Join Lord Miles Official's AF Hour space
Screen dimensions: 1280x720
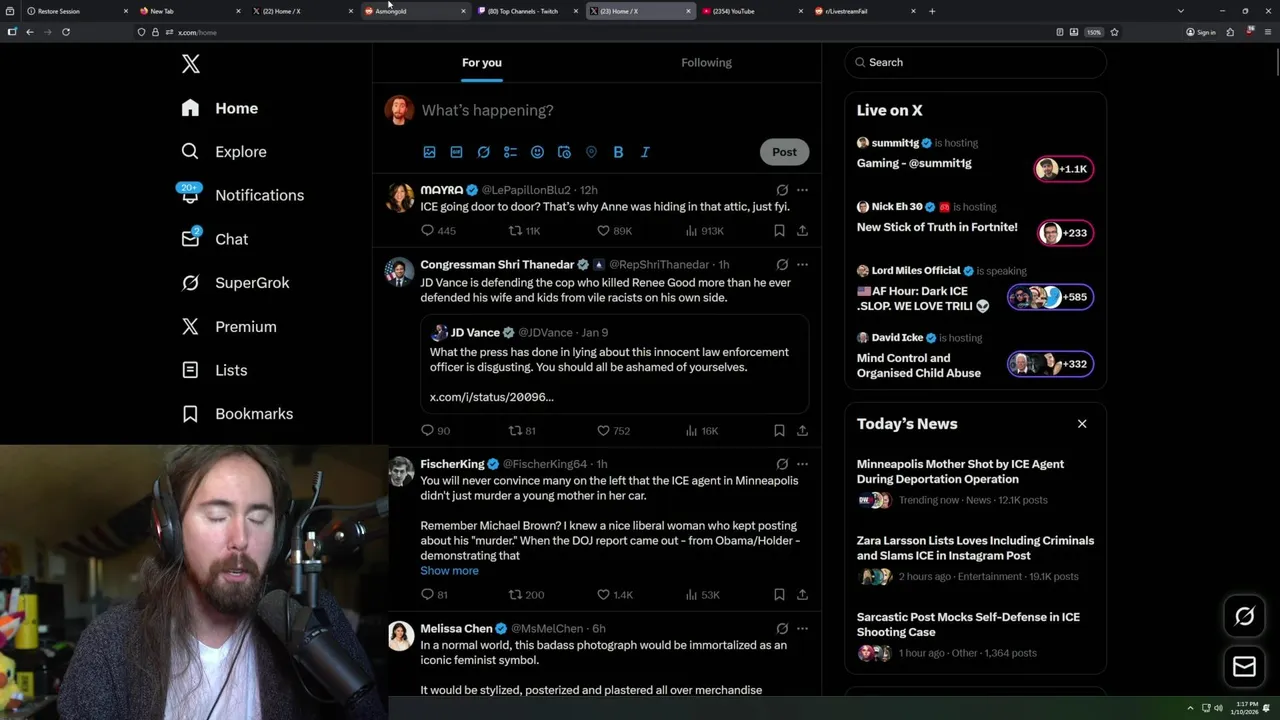1050,297
